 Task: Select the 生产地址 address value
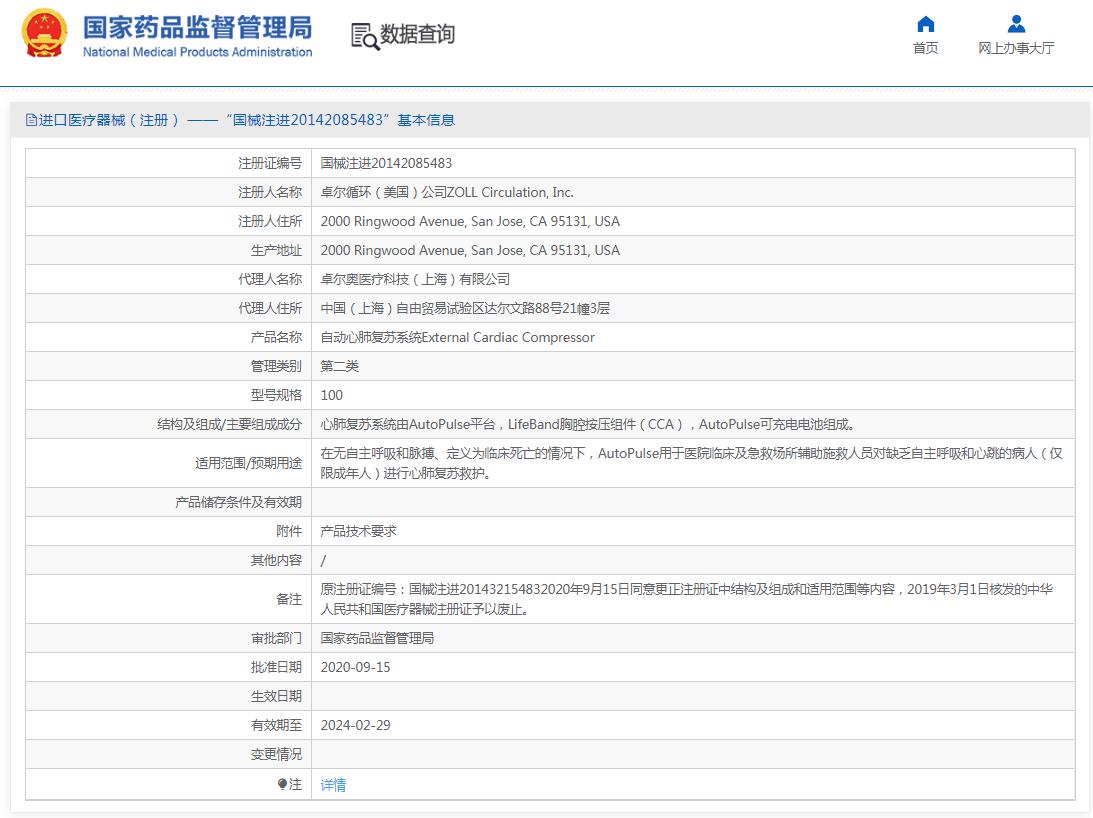pyautogui.click(x=470, y=250)
